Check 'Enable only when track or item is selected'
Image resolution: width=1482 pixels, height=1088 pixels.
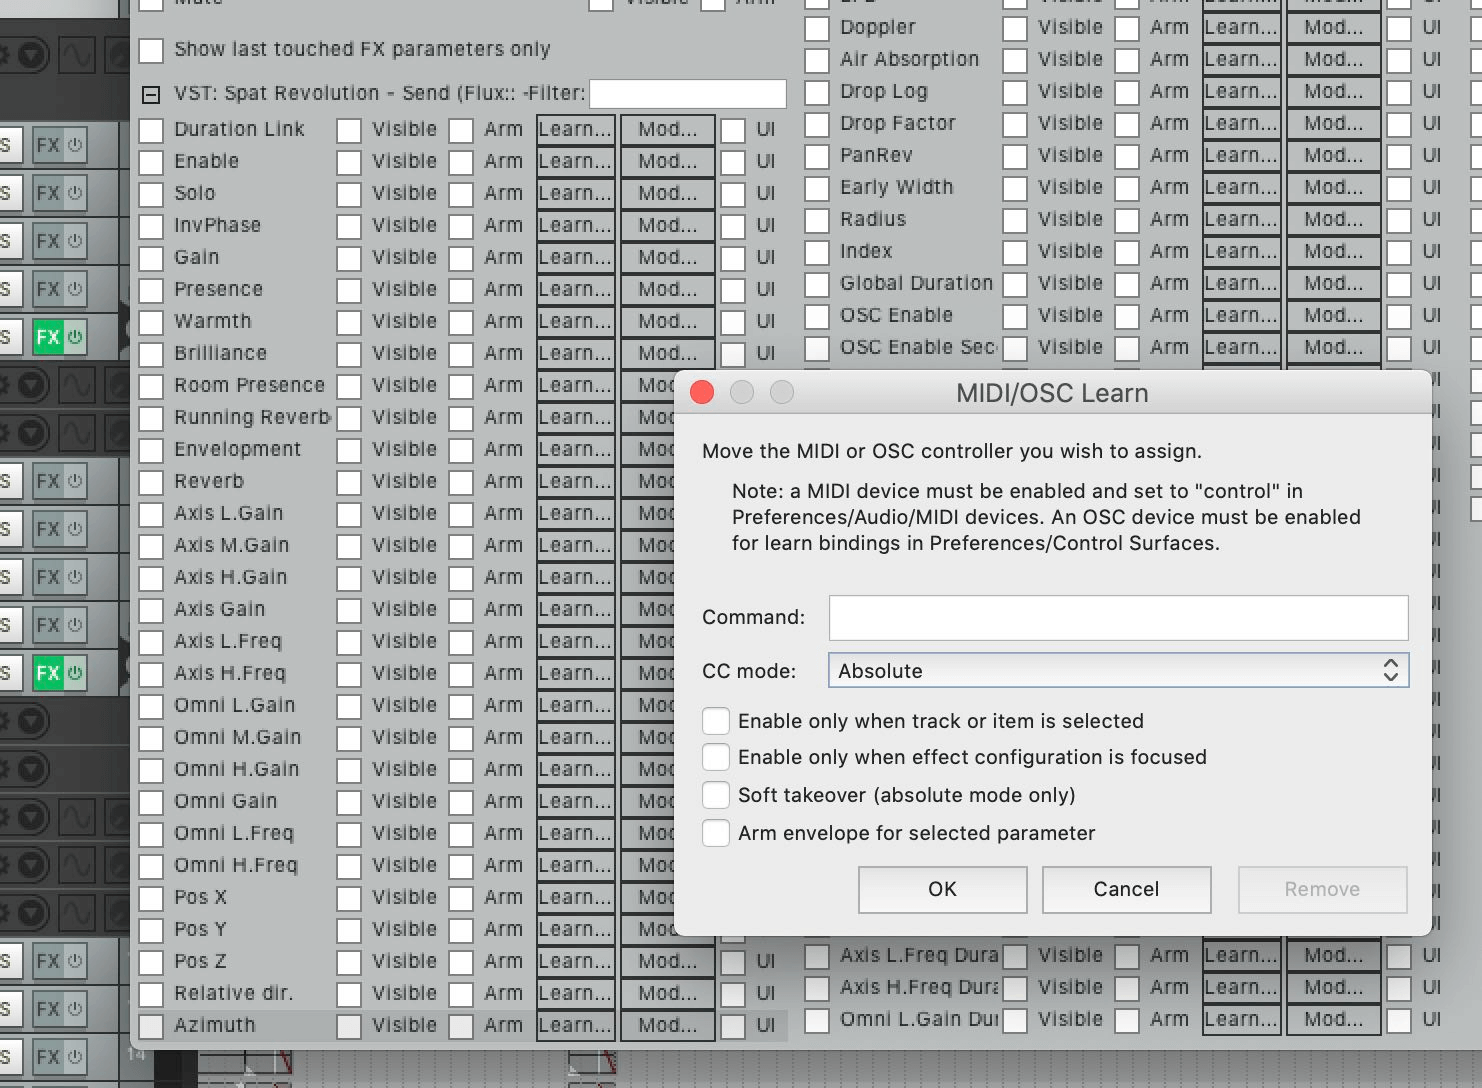click(x=716, y=721)
